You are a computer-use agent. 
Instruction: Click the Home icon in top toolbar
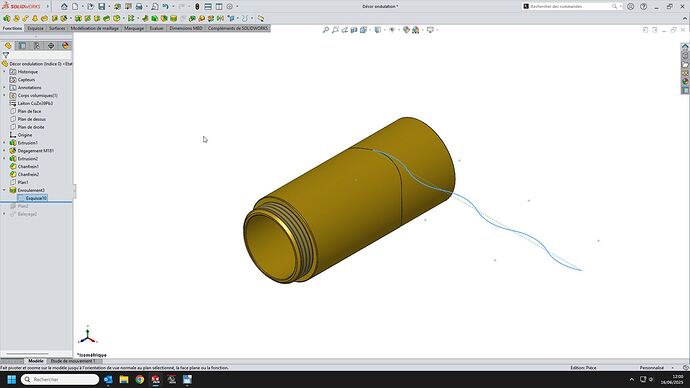click(64, 7)
